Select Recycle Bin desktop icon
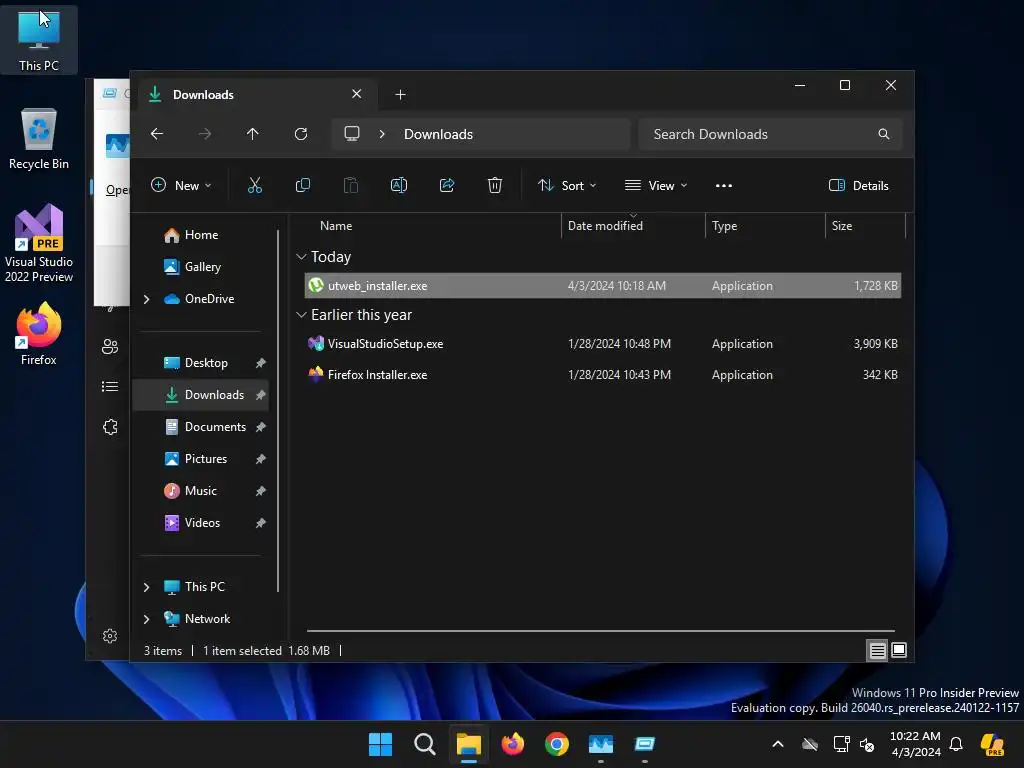Image resolution: width=1024 pixels, height=768 pixels. pos(39,139)
